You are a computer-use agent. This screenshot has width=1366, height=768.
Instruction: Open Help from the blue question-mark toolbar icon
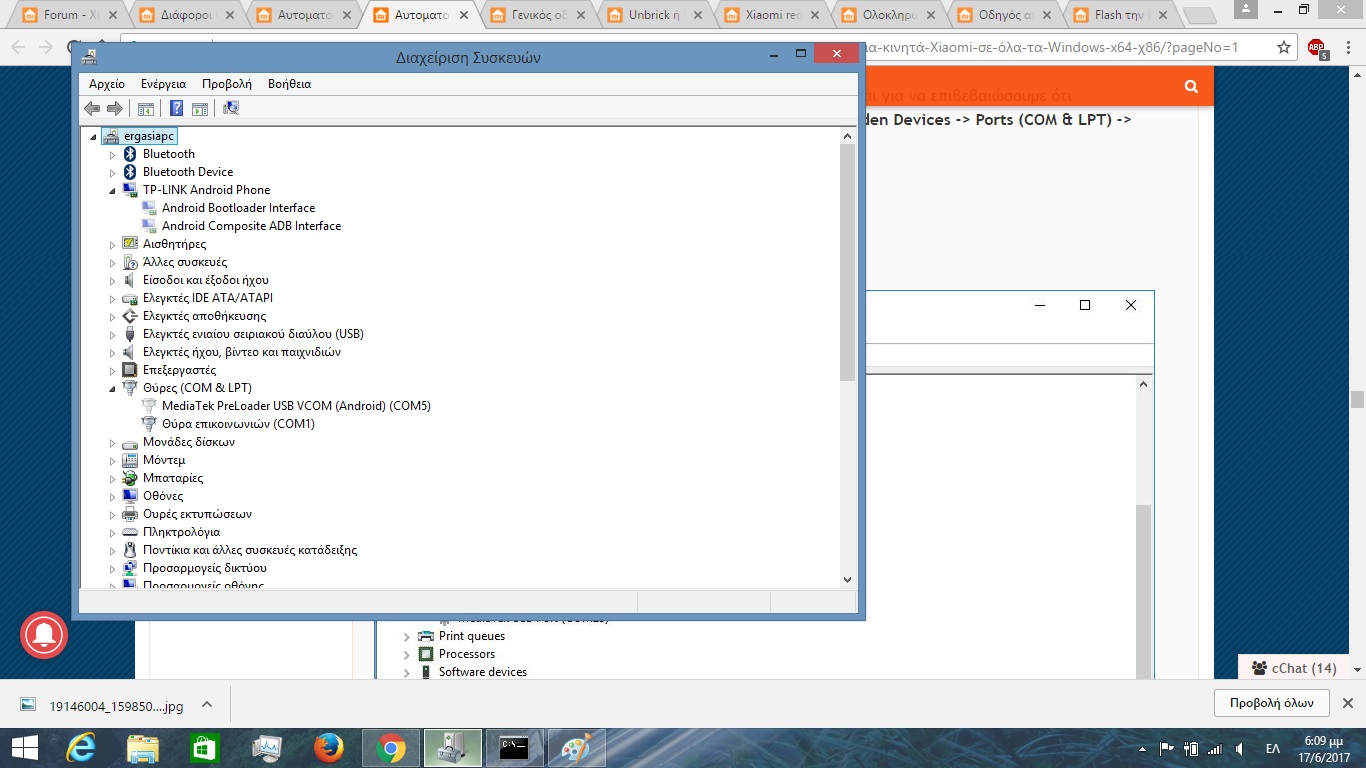tap(176, 108)
